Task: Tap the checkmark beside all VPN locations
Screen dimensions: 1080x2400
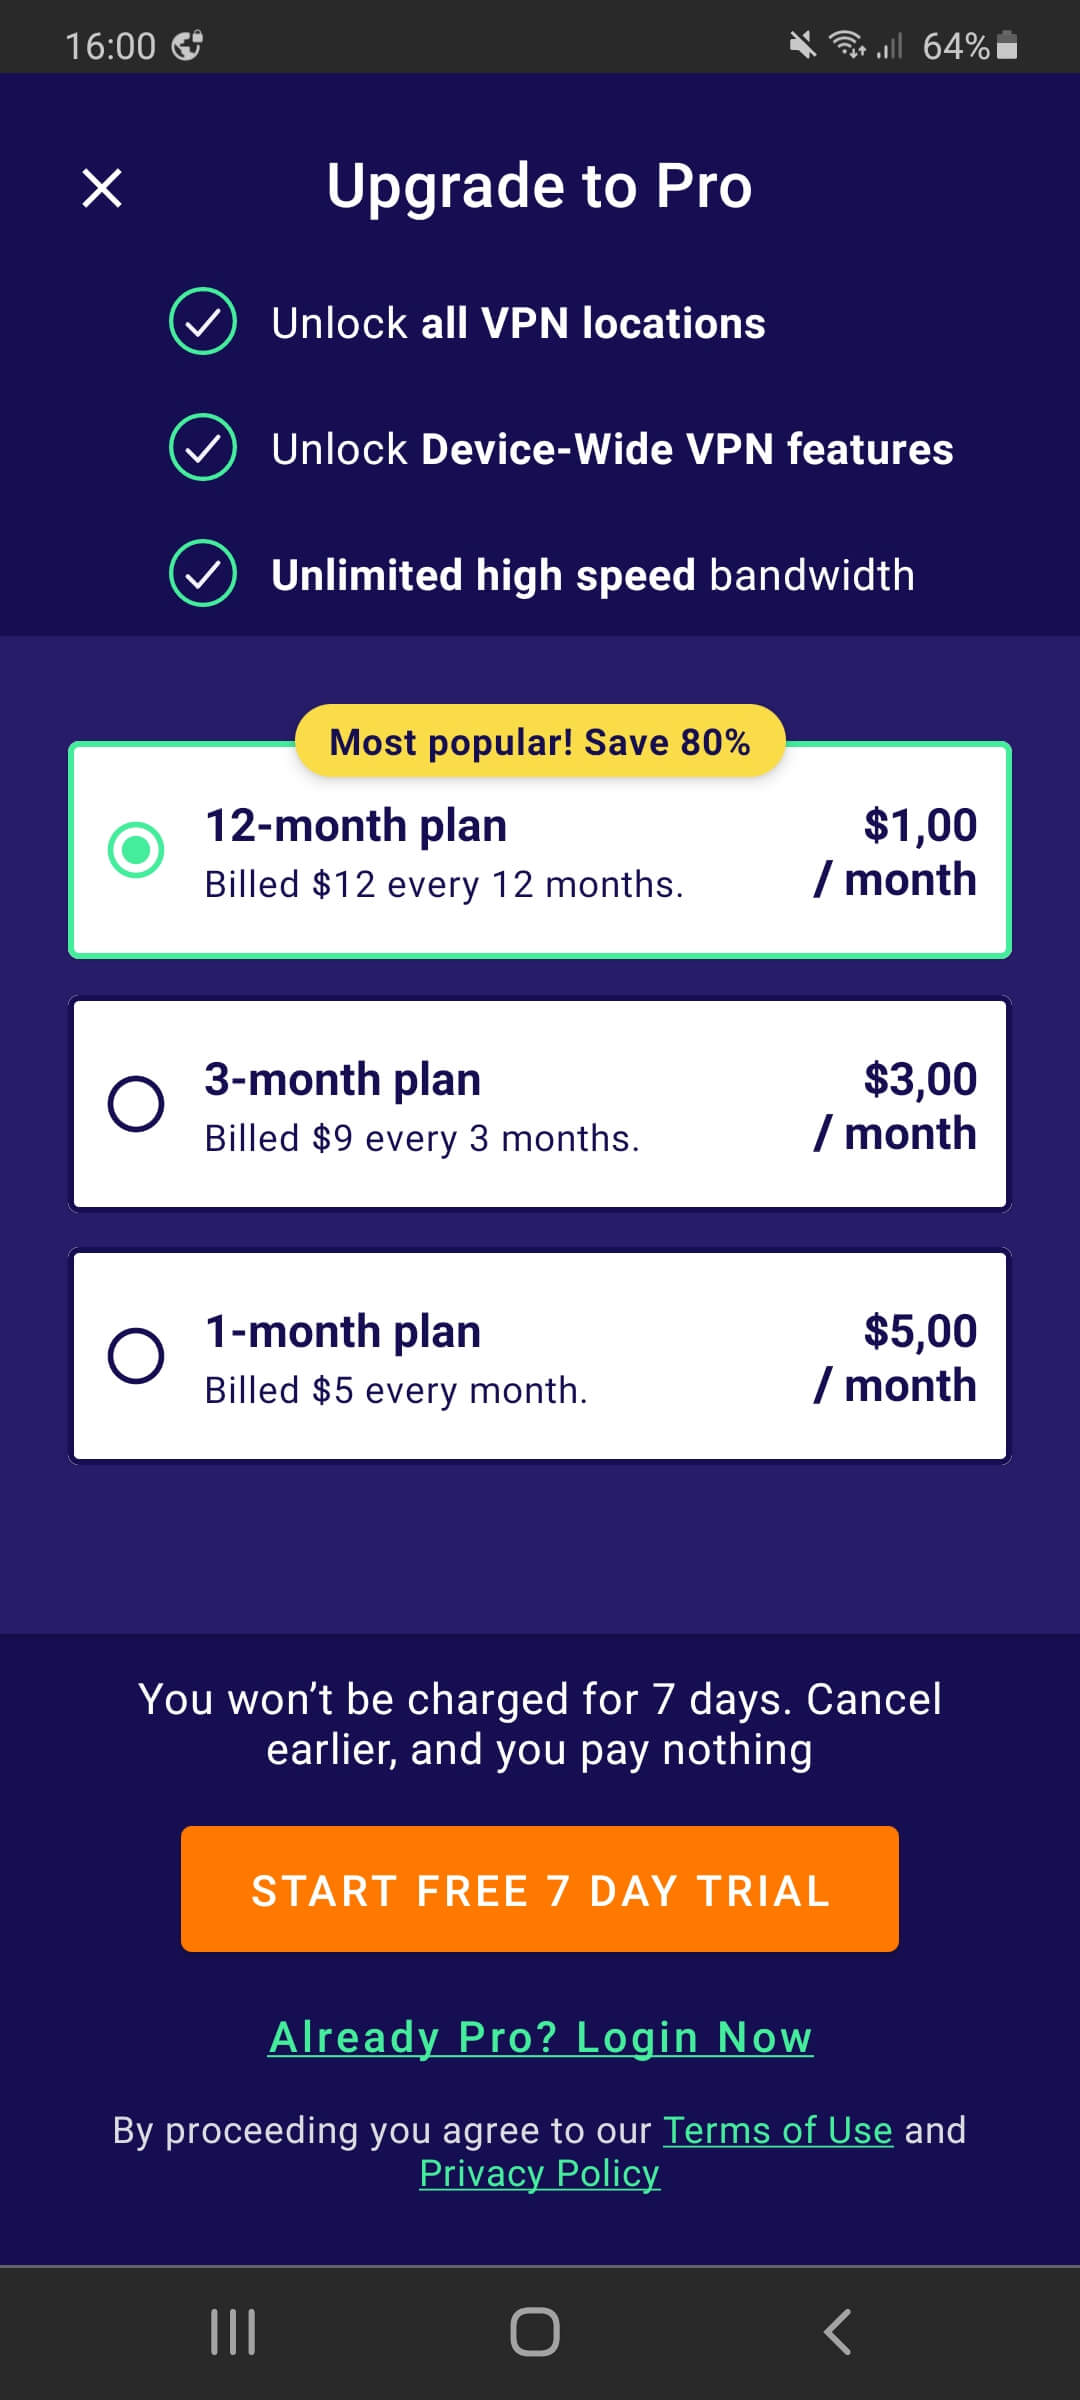Action: click(x=203, y=322)
